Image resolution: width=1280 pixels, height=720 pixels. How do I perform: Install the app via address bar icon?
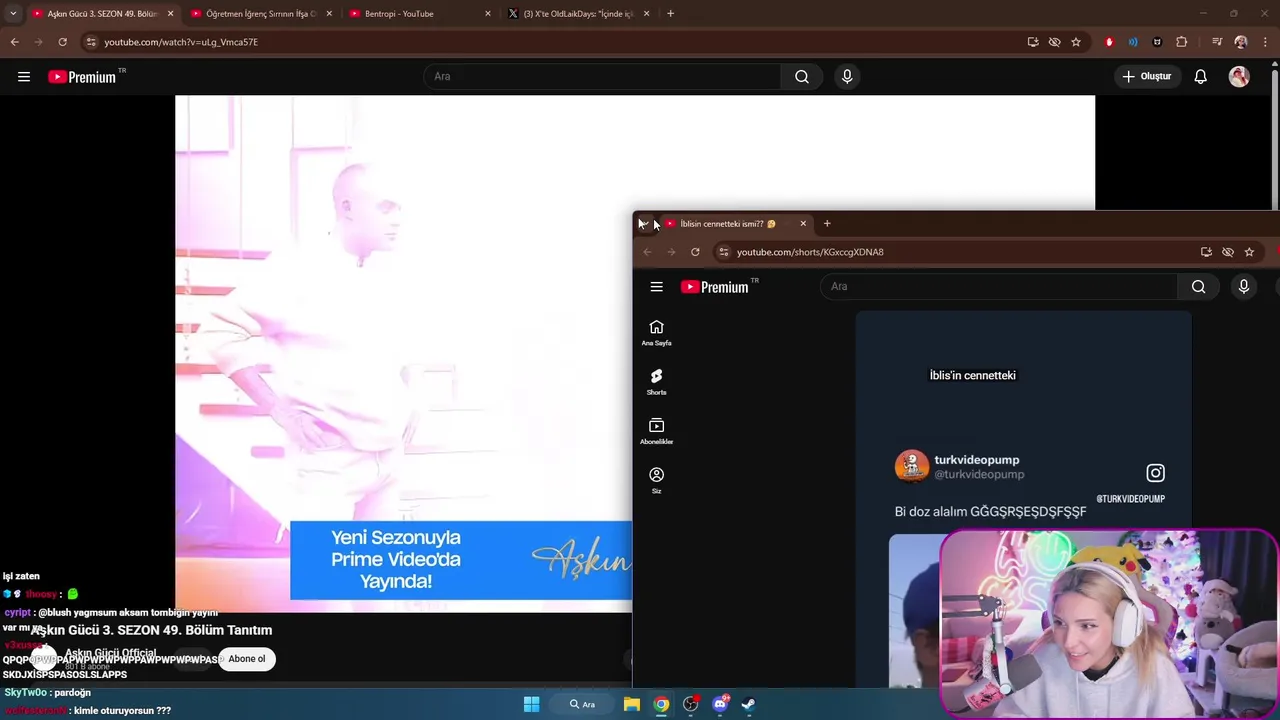[1033, 42]
